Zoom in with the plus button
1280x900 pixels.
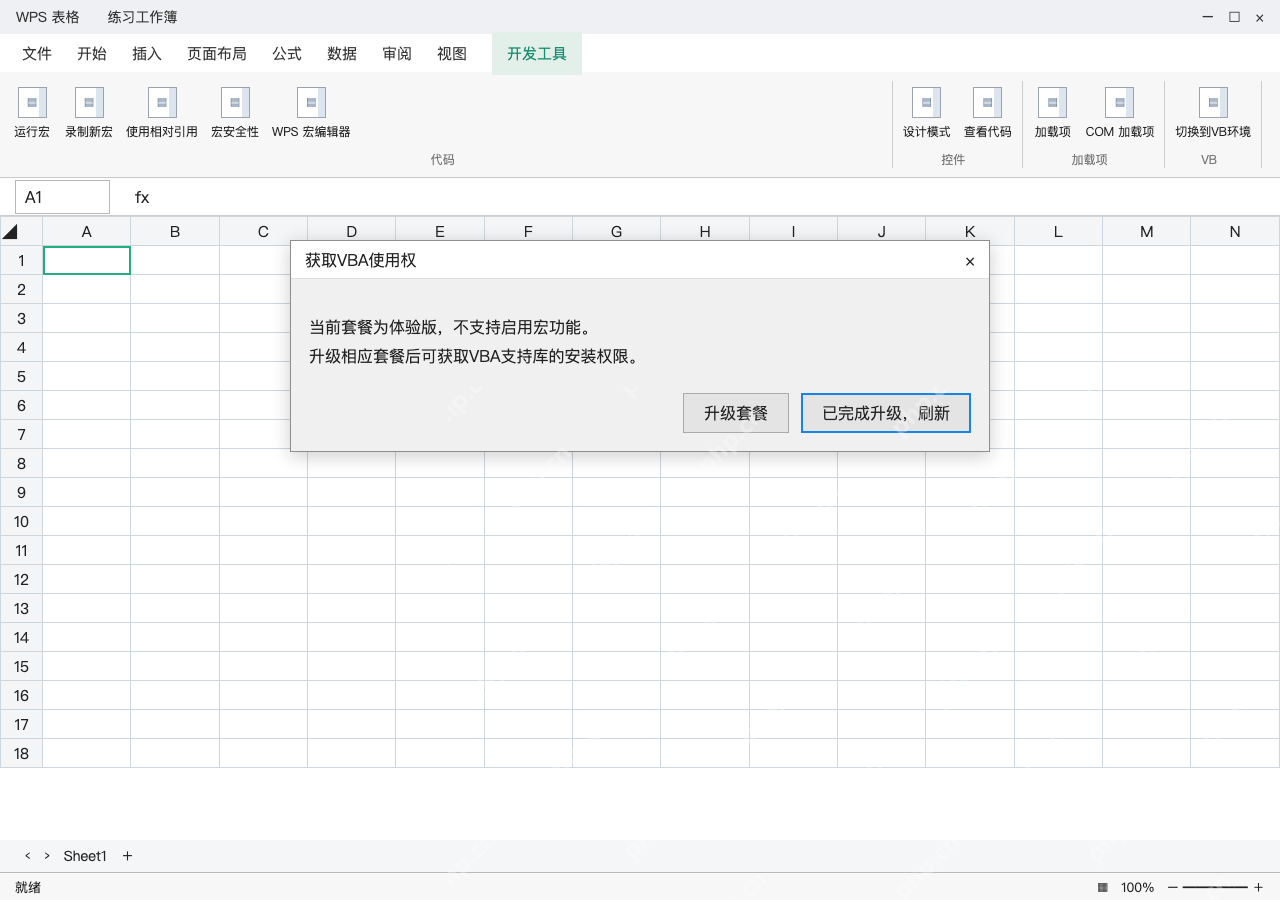[1258, 887]
